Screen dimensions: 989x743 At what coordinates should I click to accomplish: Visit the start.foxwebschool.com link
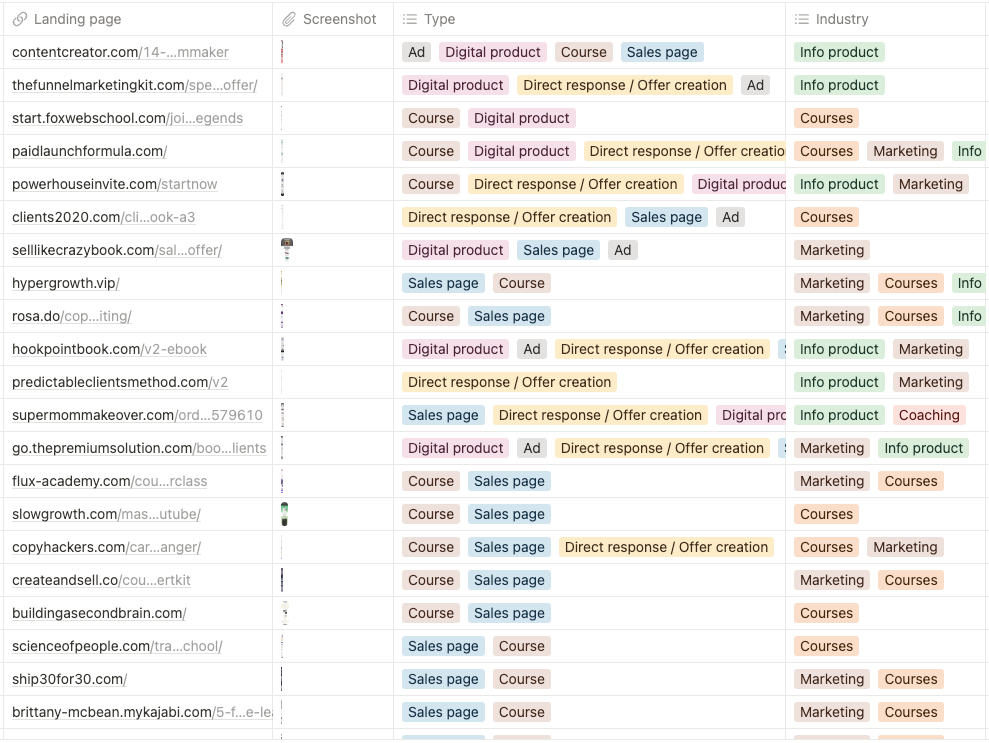[127, 118]
